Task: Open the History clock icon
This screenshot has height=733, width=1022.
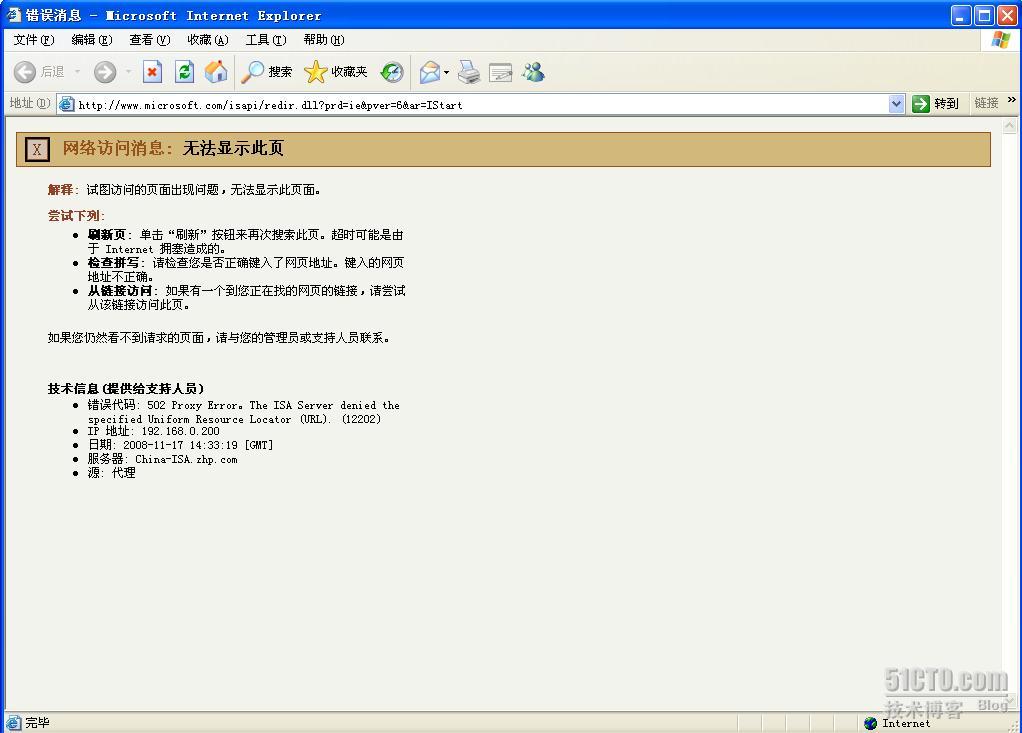Action: pyautogui.click(x=392, y=72)
